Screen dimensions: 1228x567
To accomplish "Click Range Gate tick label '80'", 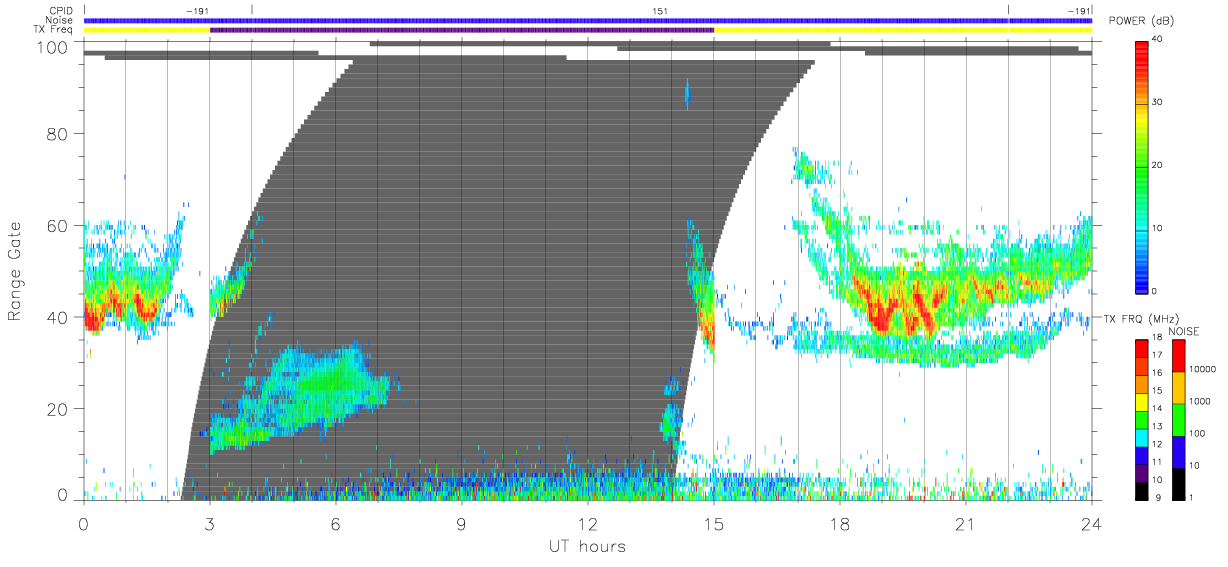I will pyautogui.click(x=56, y=133).
